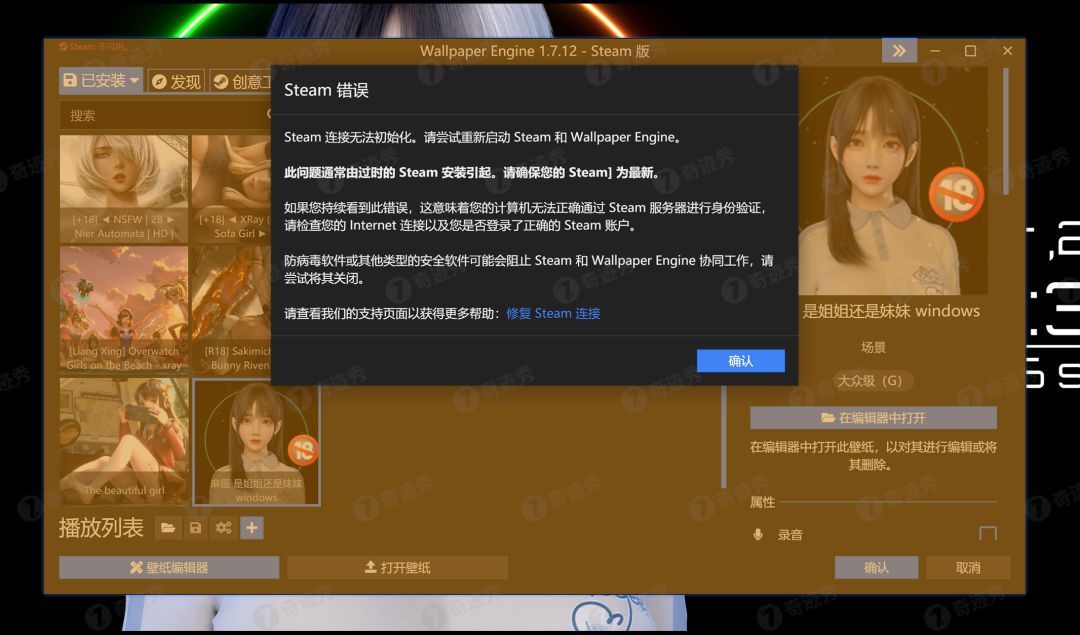Switch to the 发现 tab
This screenshot has height=635, width=1080.
[177, 82]
